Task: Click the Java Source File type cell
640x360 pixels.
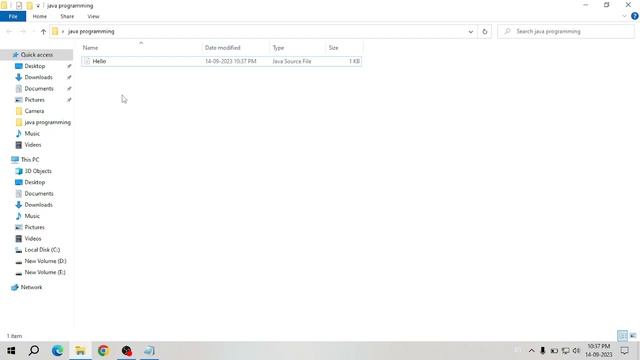Action: pyautogui.click(x=292, y=61)
